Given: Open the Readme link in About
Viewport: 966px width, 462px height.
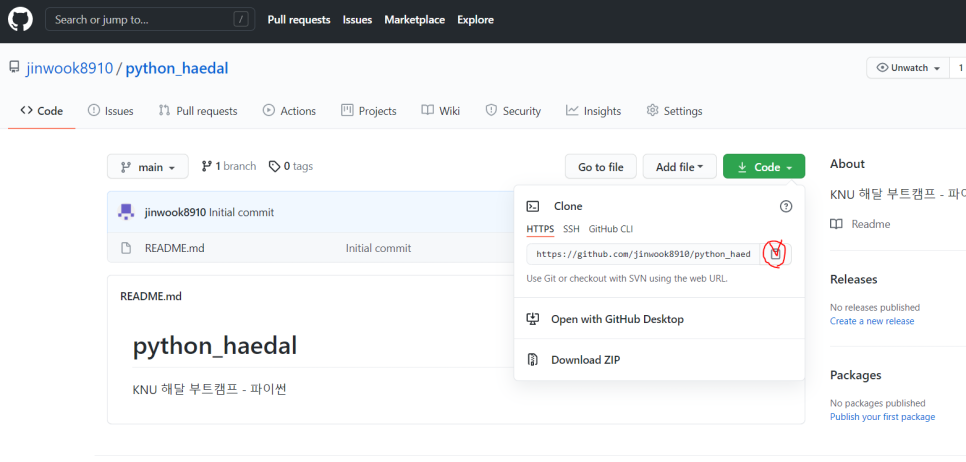Looking at the screenshot, I should (x=871, y=224).
